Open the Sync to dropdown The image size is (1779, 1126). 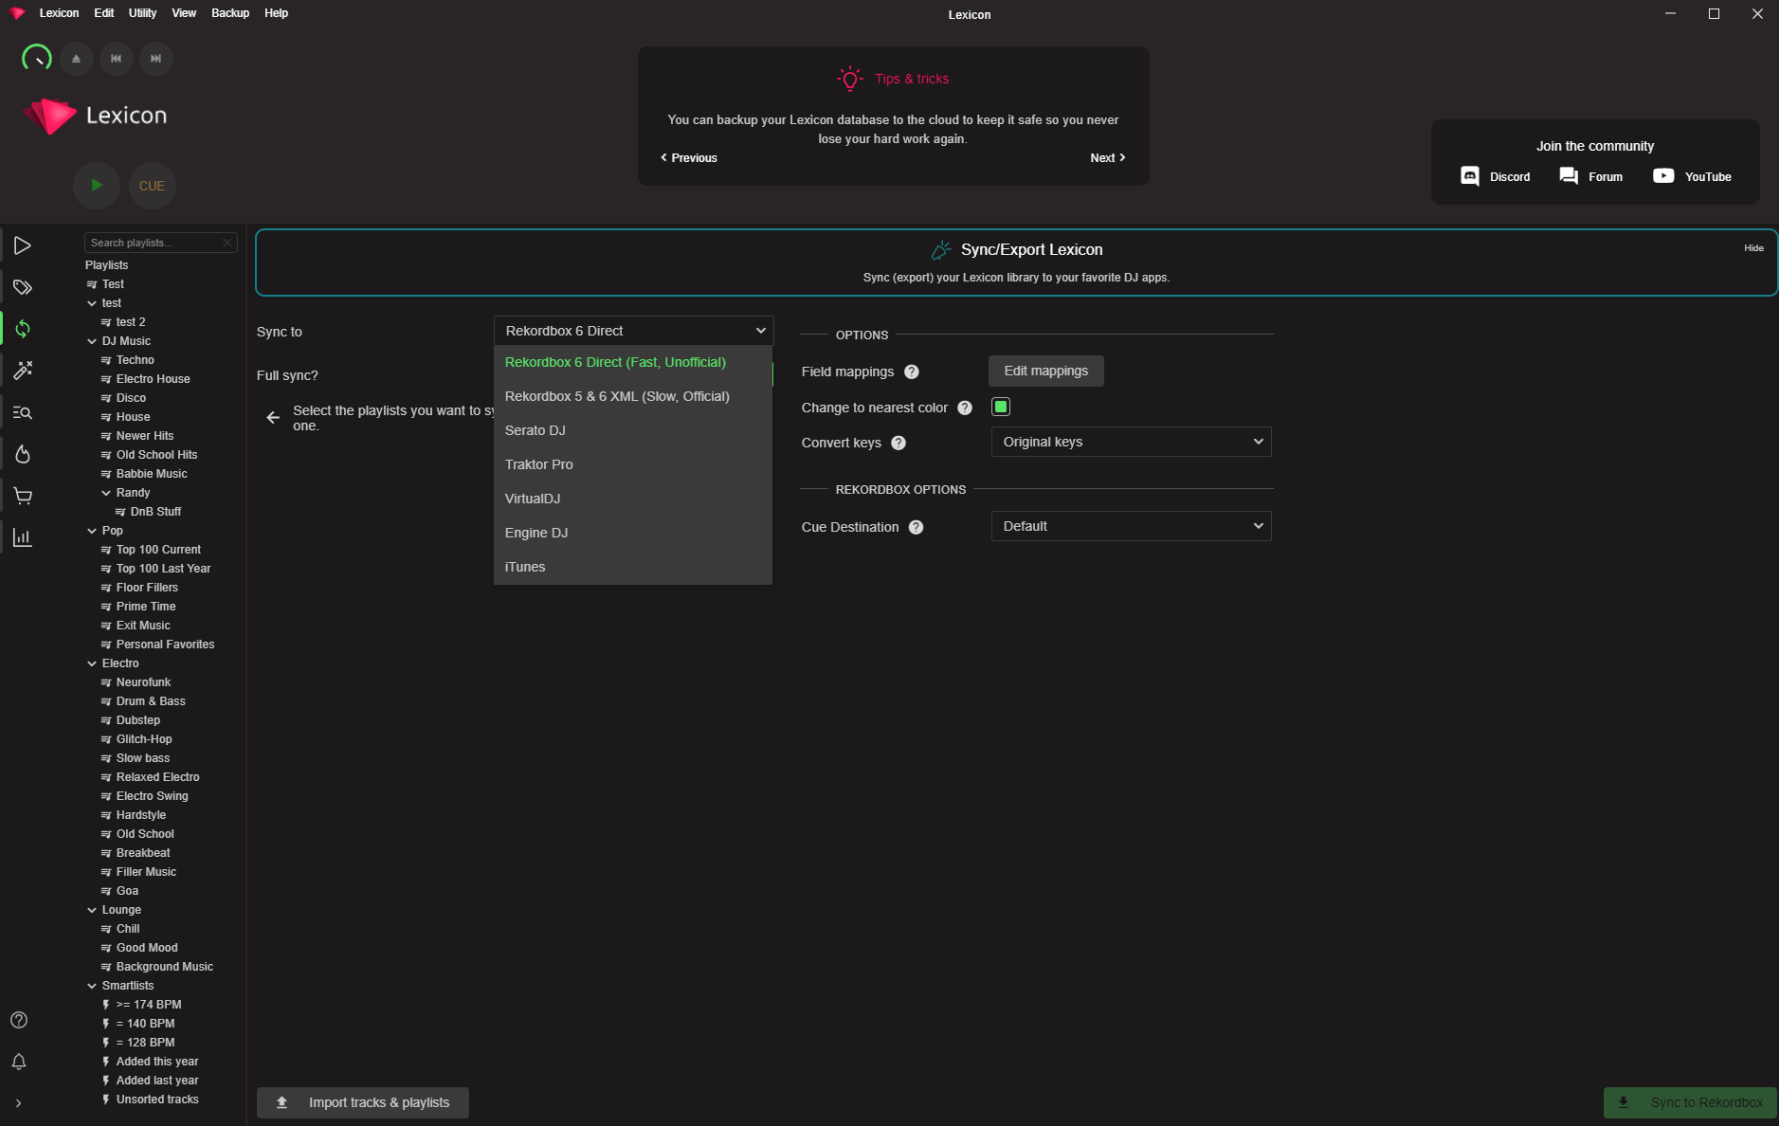pyautogui.click(x=633, y=331)
